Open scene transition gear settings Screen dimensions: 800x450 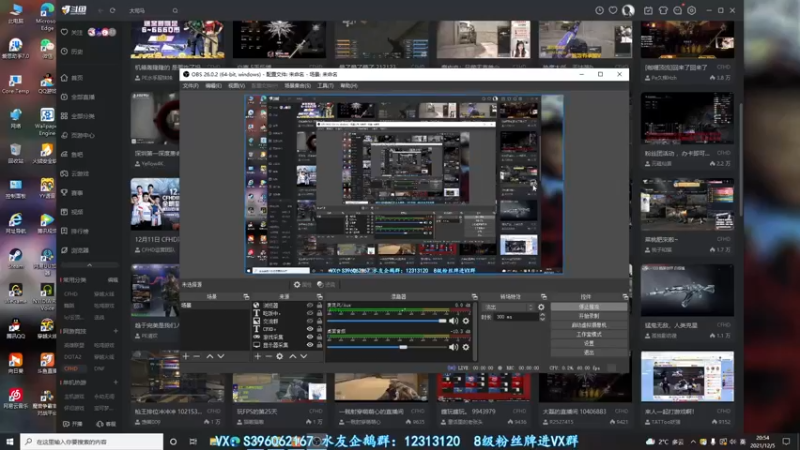(541, 307)
